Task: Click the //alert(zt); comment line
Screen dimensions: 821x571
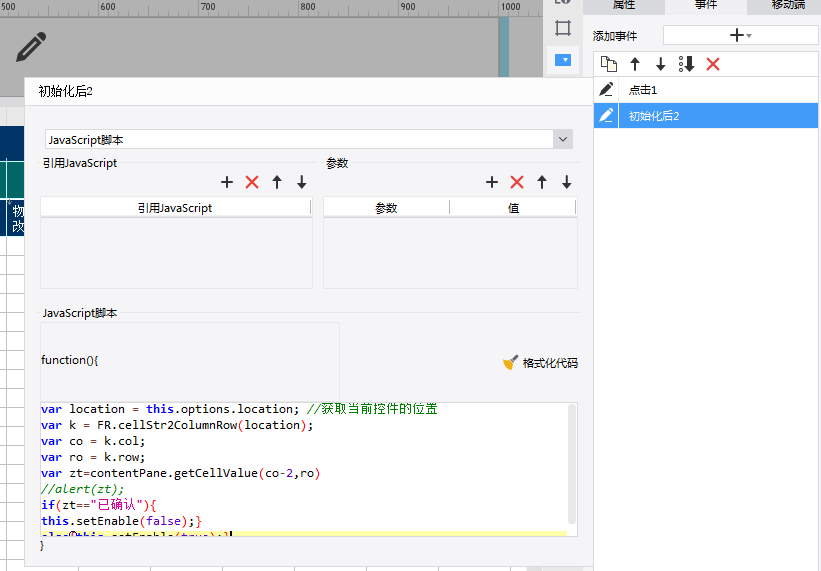Action: point(83,489)
